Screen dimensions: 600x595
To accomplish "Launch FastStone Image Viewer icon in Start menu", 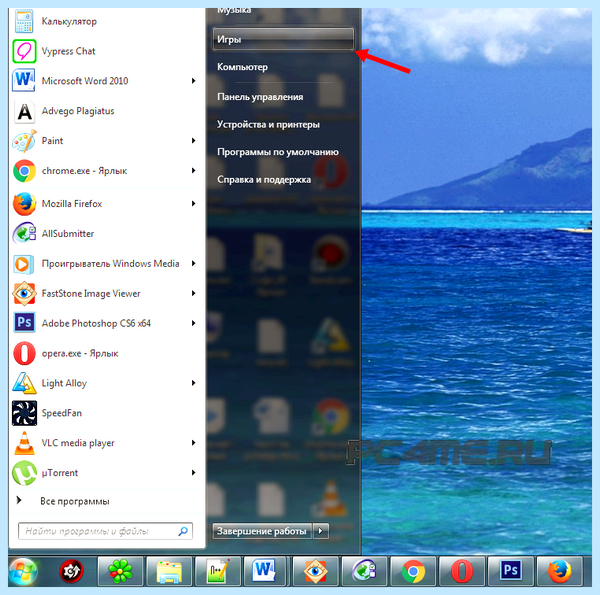I will tap(24, 293).
